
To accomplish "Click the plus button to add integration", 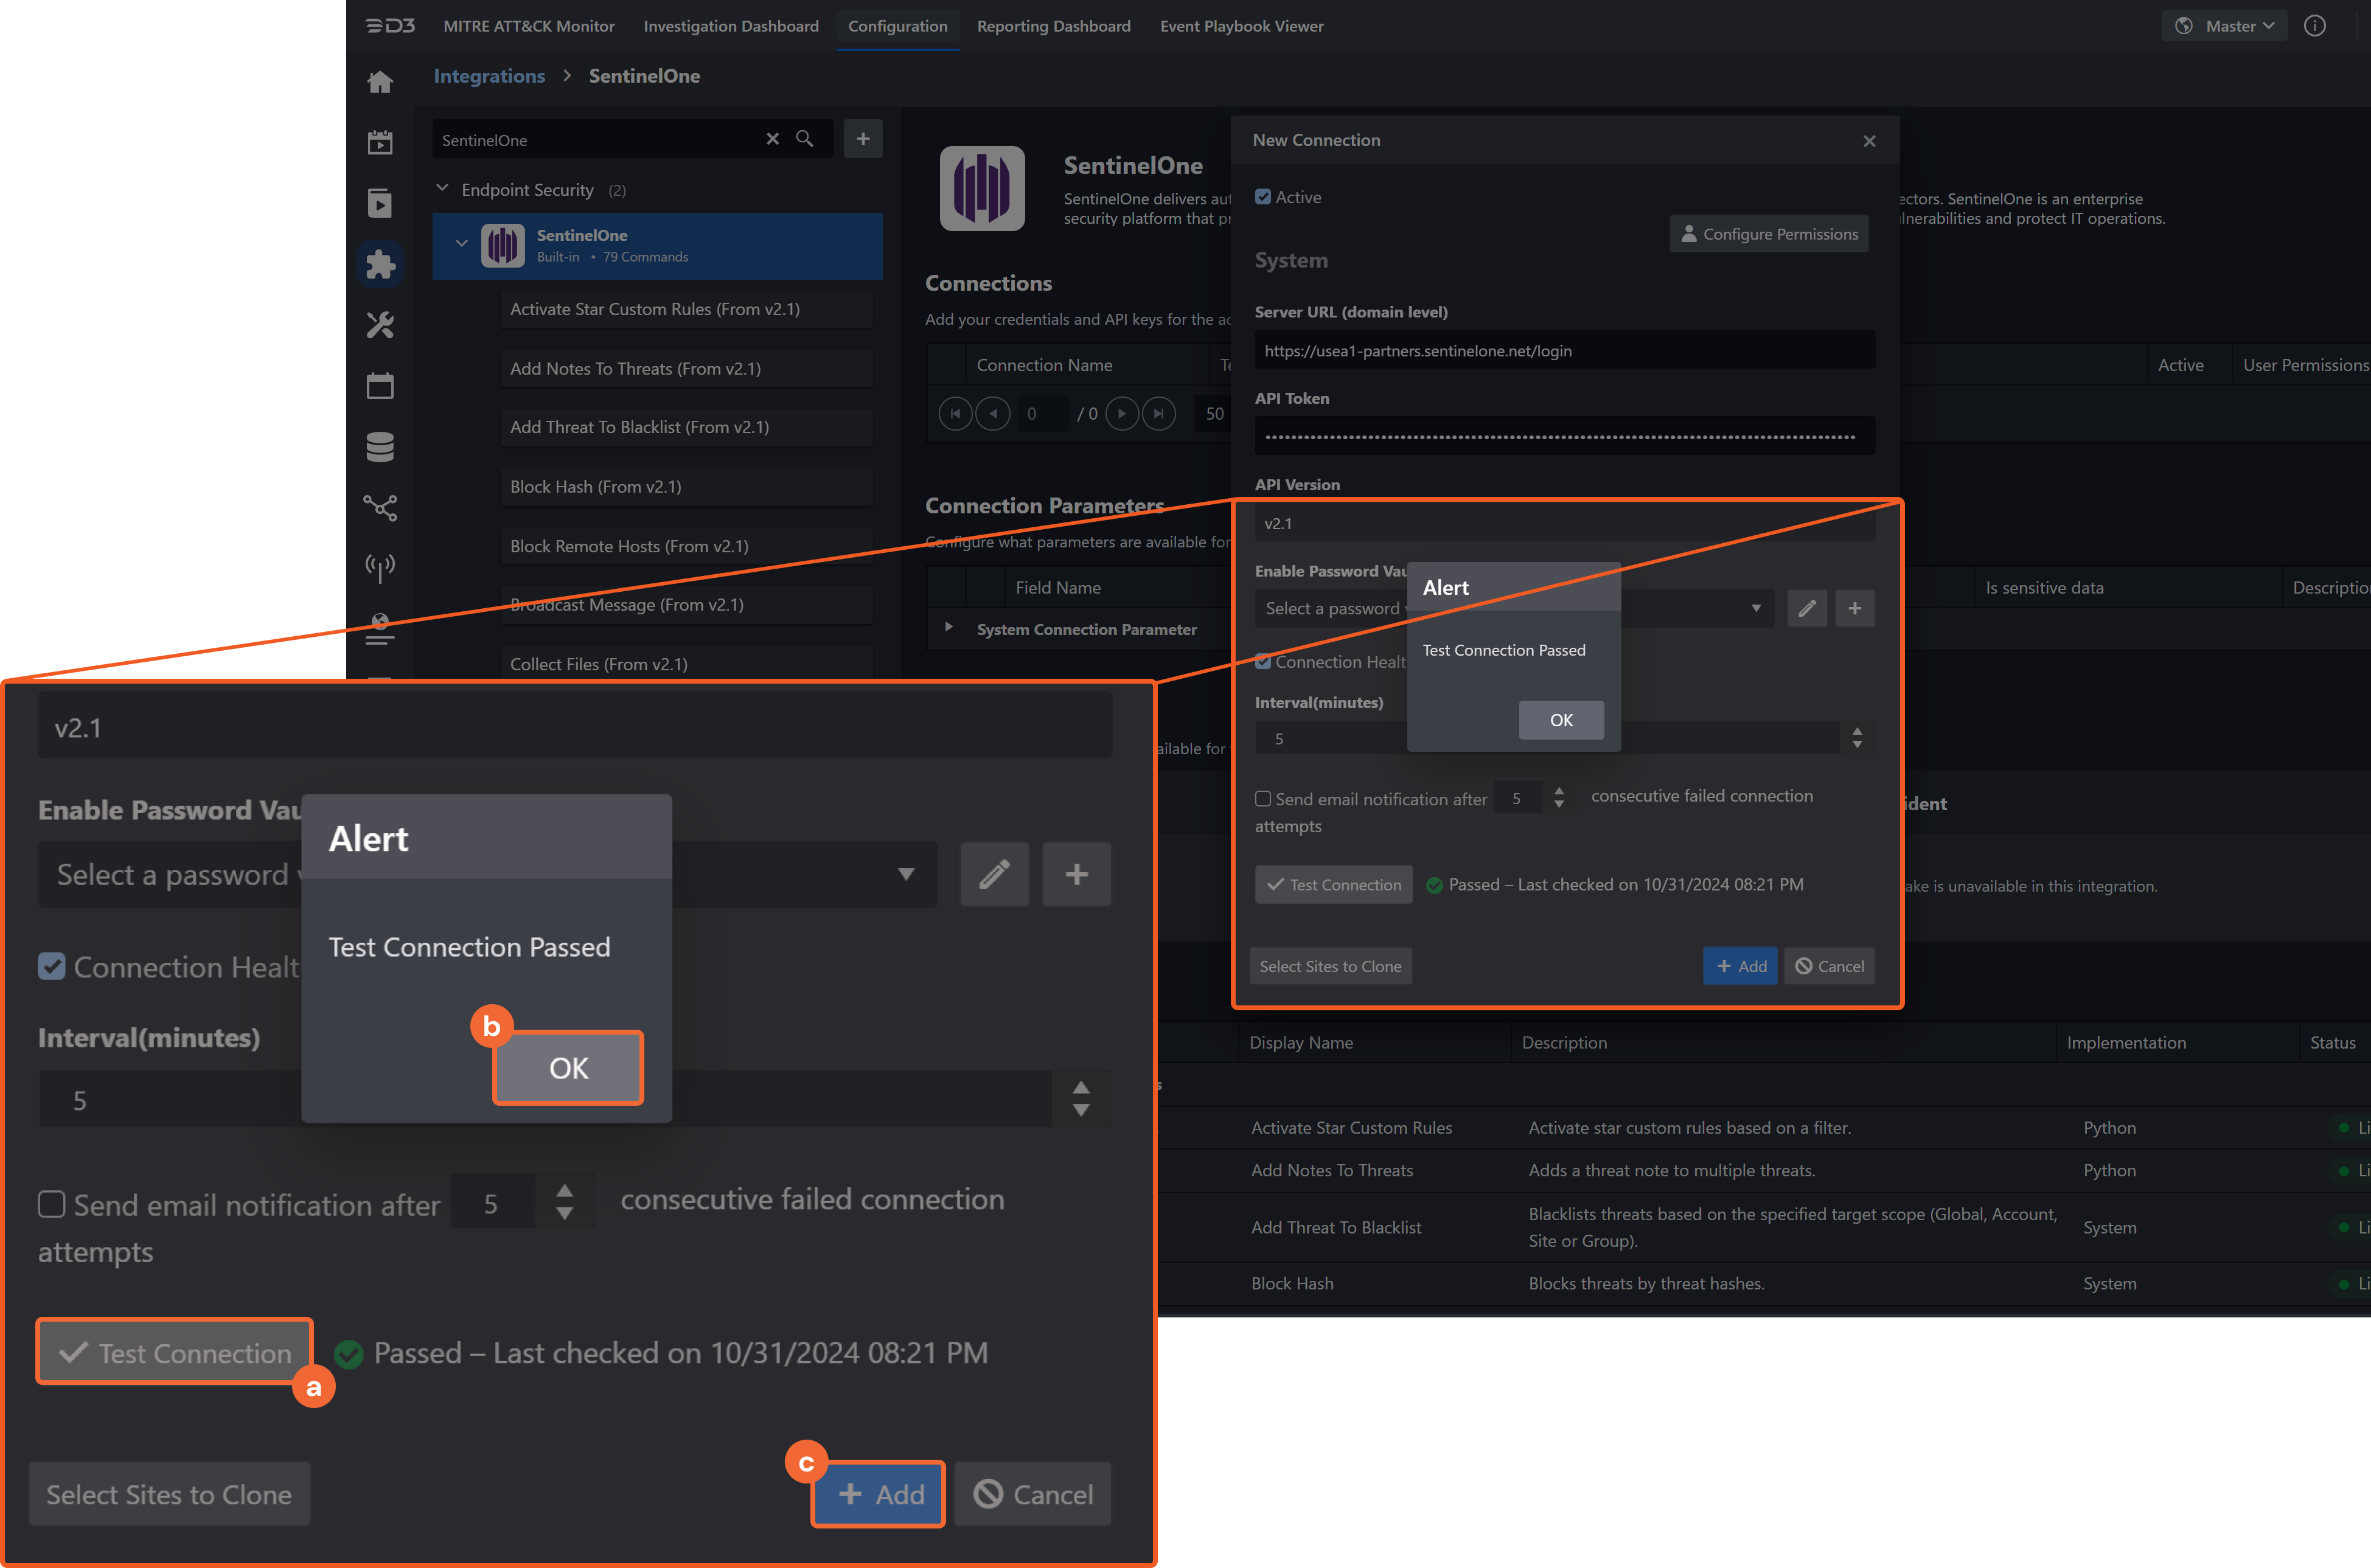I will [x=863, y=139].
